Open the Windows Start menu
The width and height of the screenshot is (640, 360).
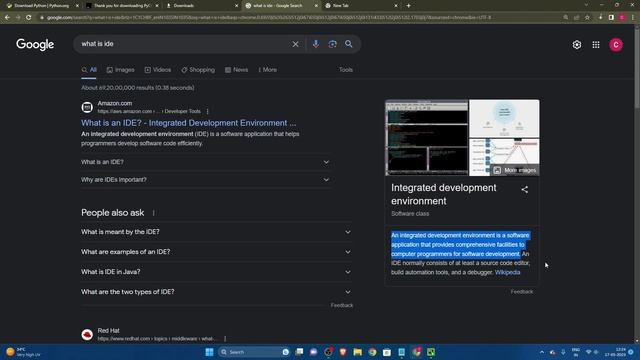point(209,352)
